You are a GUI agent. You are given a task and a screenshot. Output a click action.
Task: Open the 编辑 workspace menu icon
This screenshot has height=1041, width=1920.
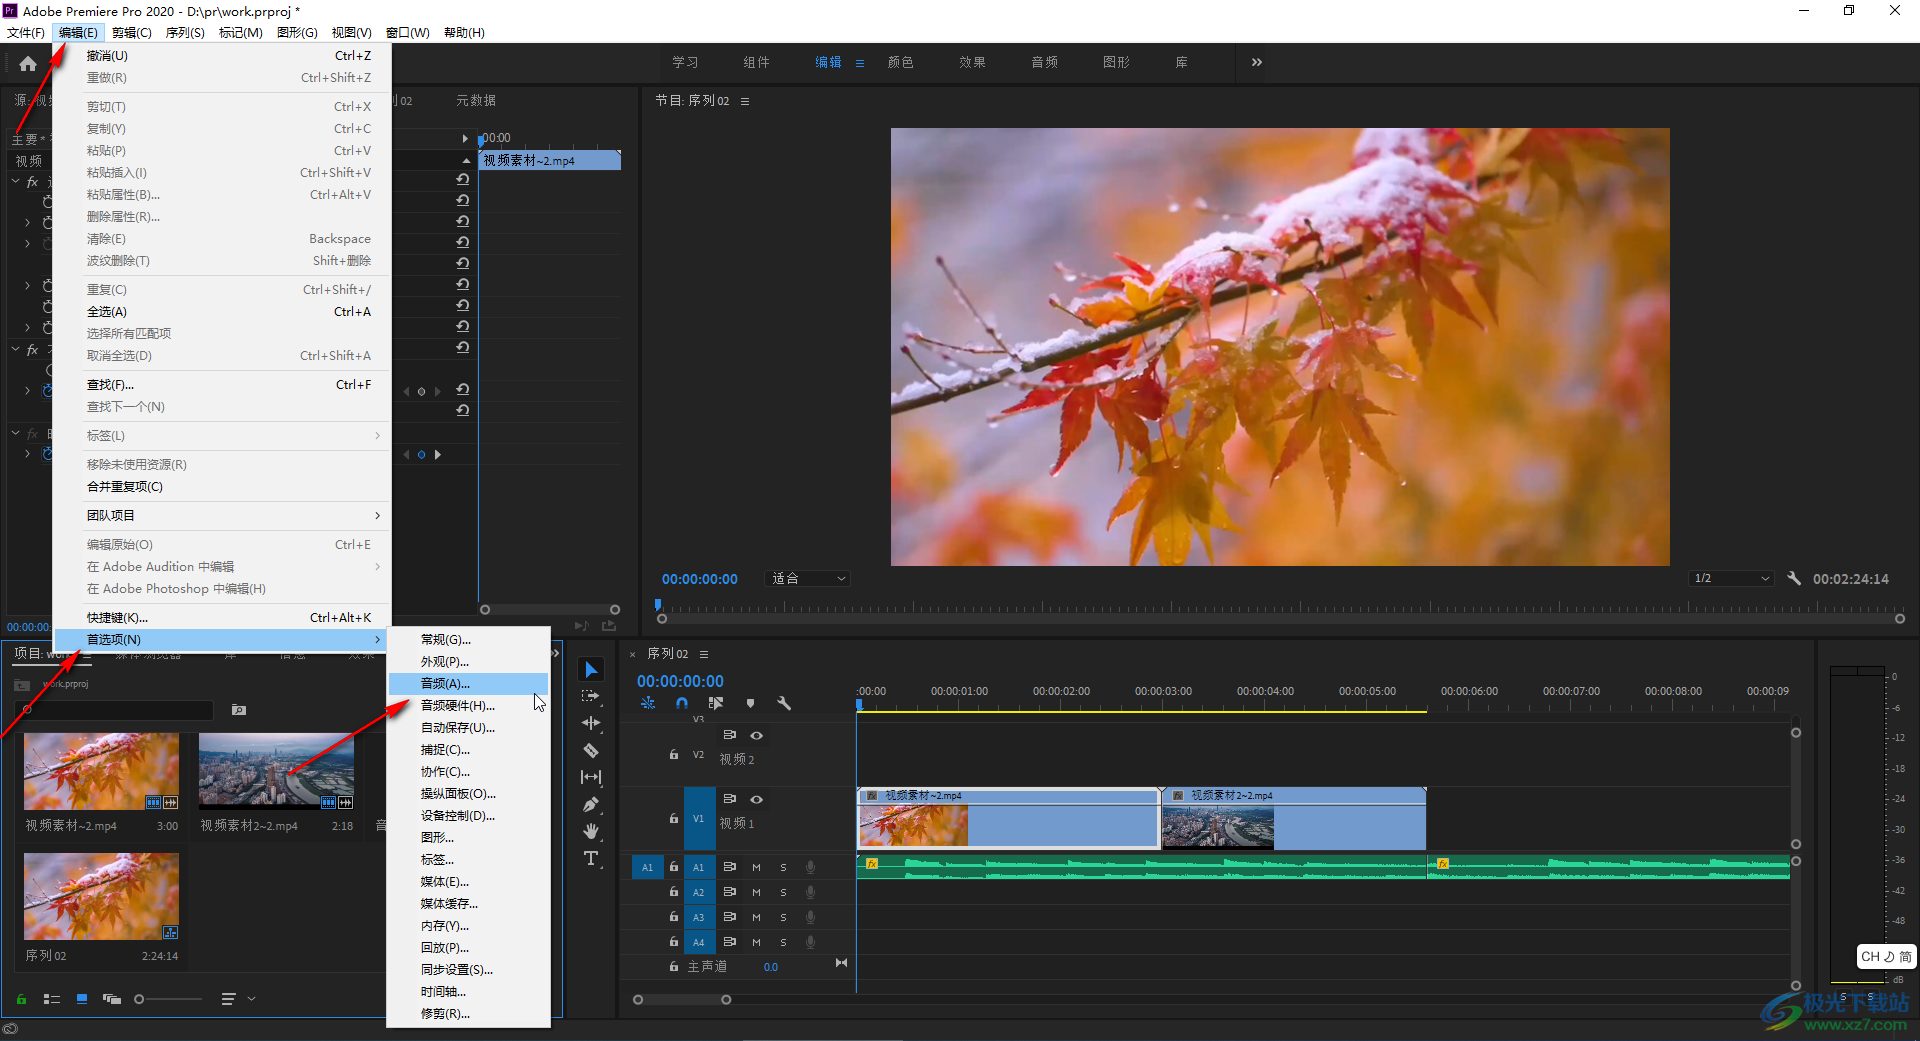pos(860,63)
